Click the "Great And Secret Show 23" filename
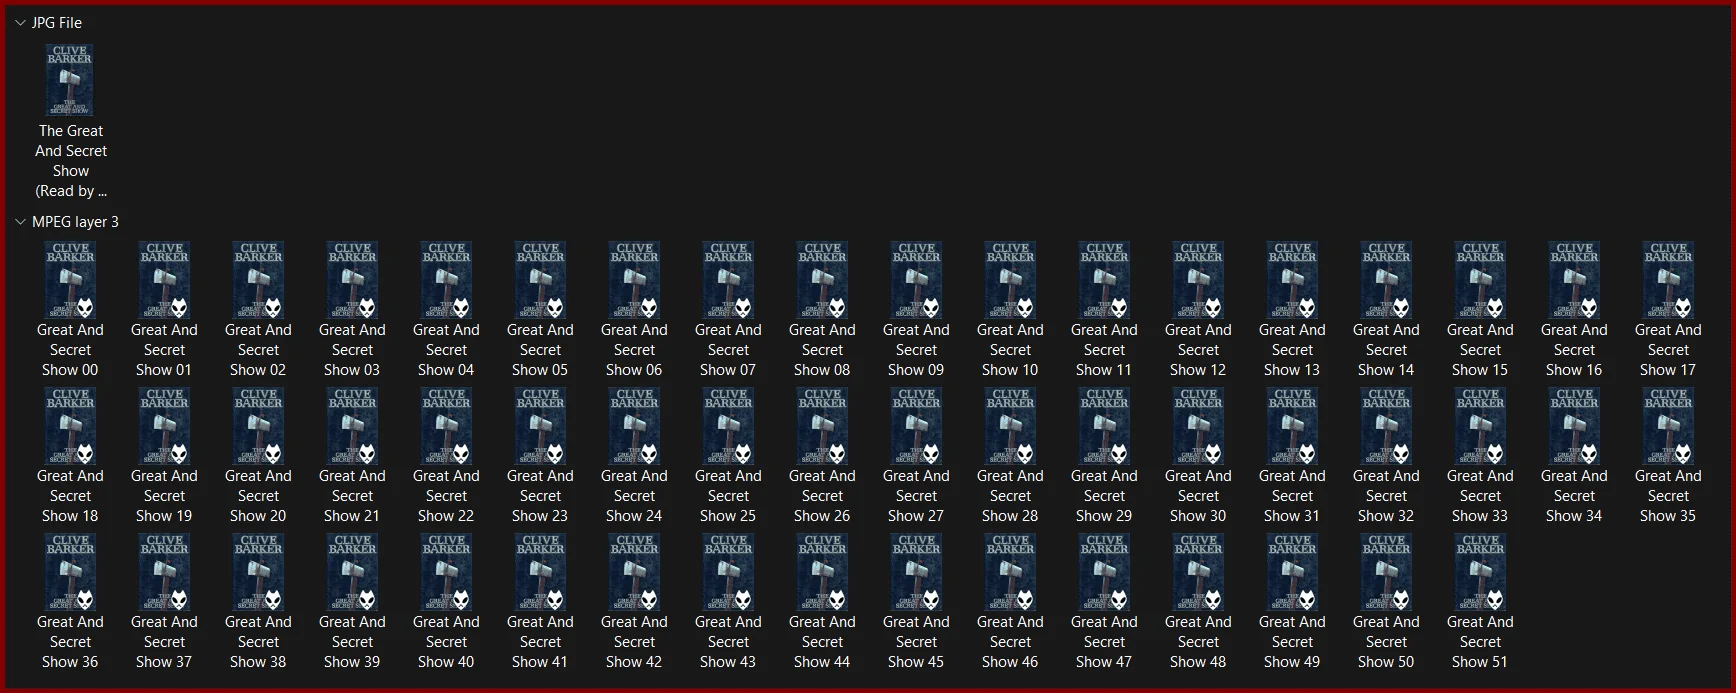 540,496
